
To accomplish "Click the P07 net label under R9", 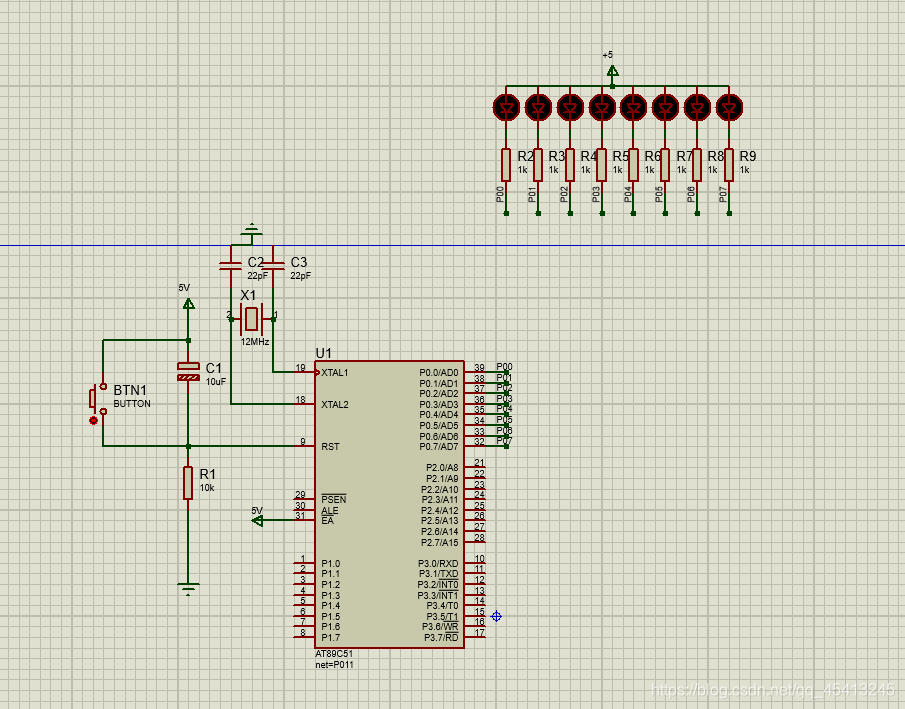I will (x=723, y=194).
